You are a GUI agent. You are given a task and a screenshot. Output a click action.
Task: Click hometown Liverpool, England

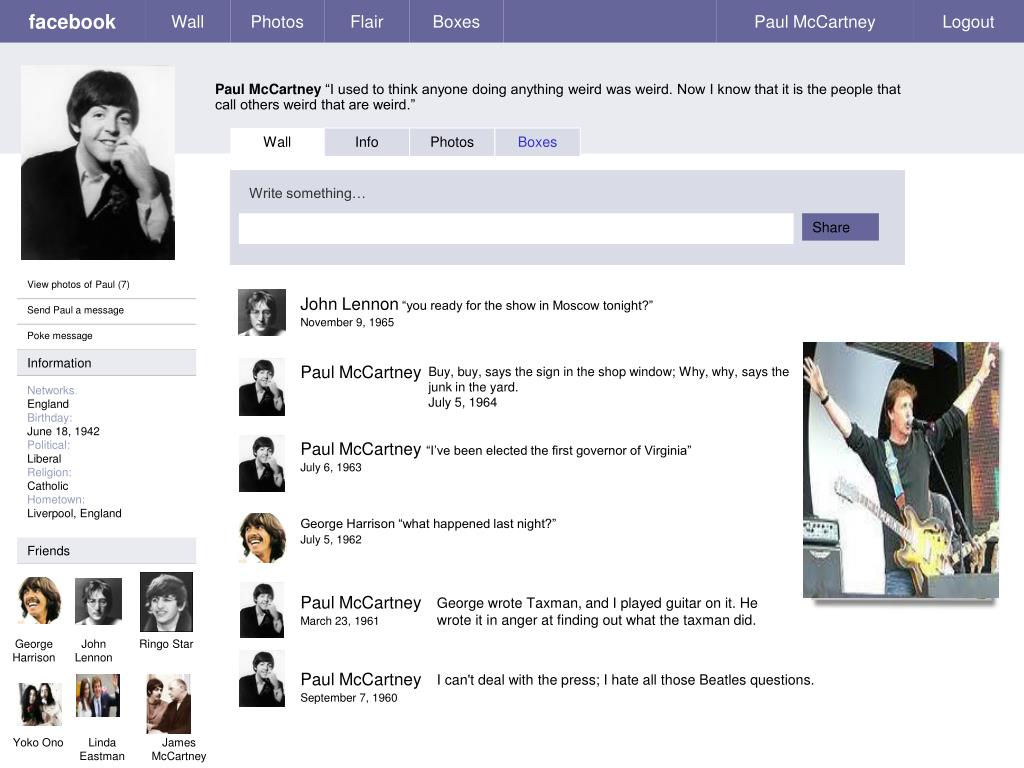[74, 513]
